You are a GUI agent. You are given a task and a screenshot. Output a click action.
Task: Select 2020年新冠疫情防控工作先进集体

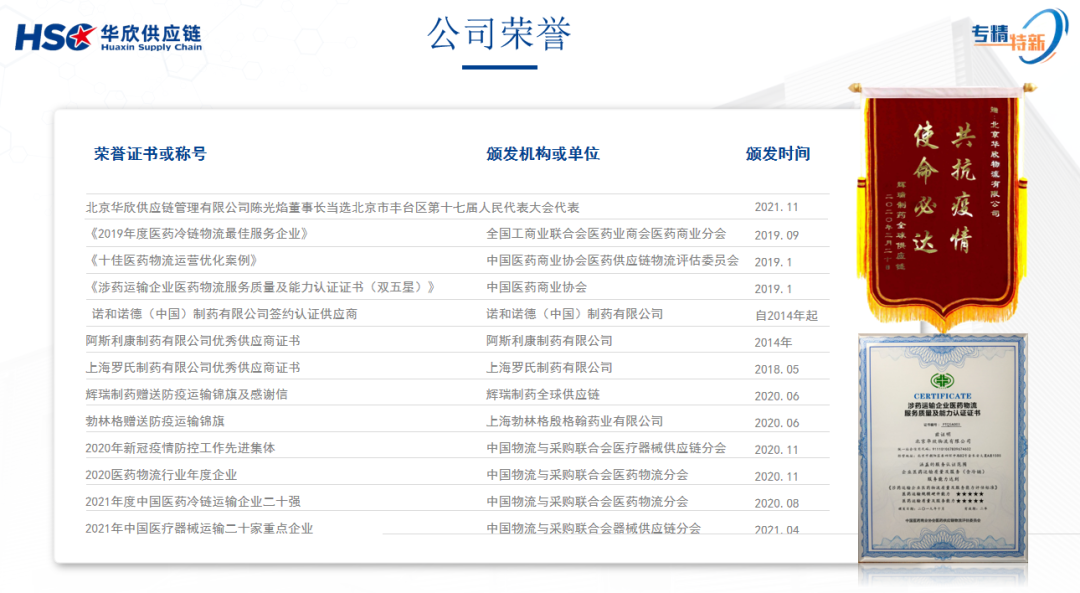[x=180, y=449]
